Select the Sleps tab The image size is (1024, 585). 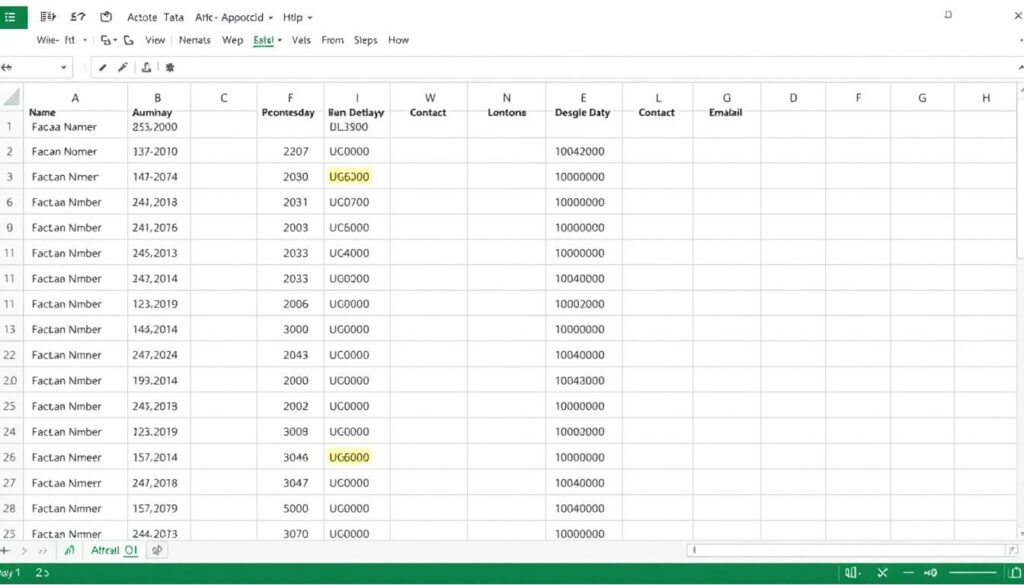(366, 40)
